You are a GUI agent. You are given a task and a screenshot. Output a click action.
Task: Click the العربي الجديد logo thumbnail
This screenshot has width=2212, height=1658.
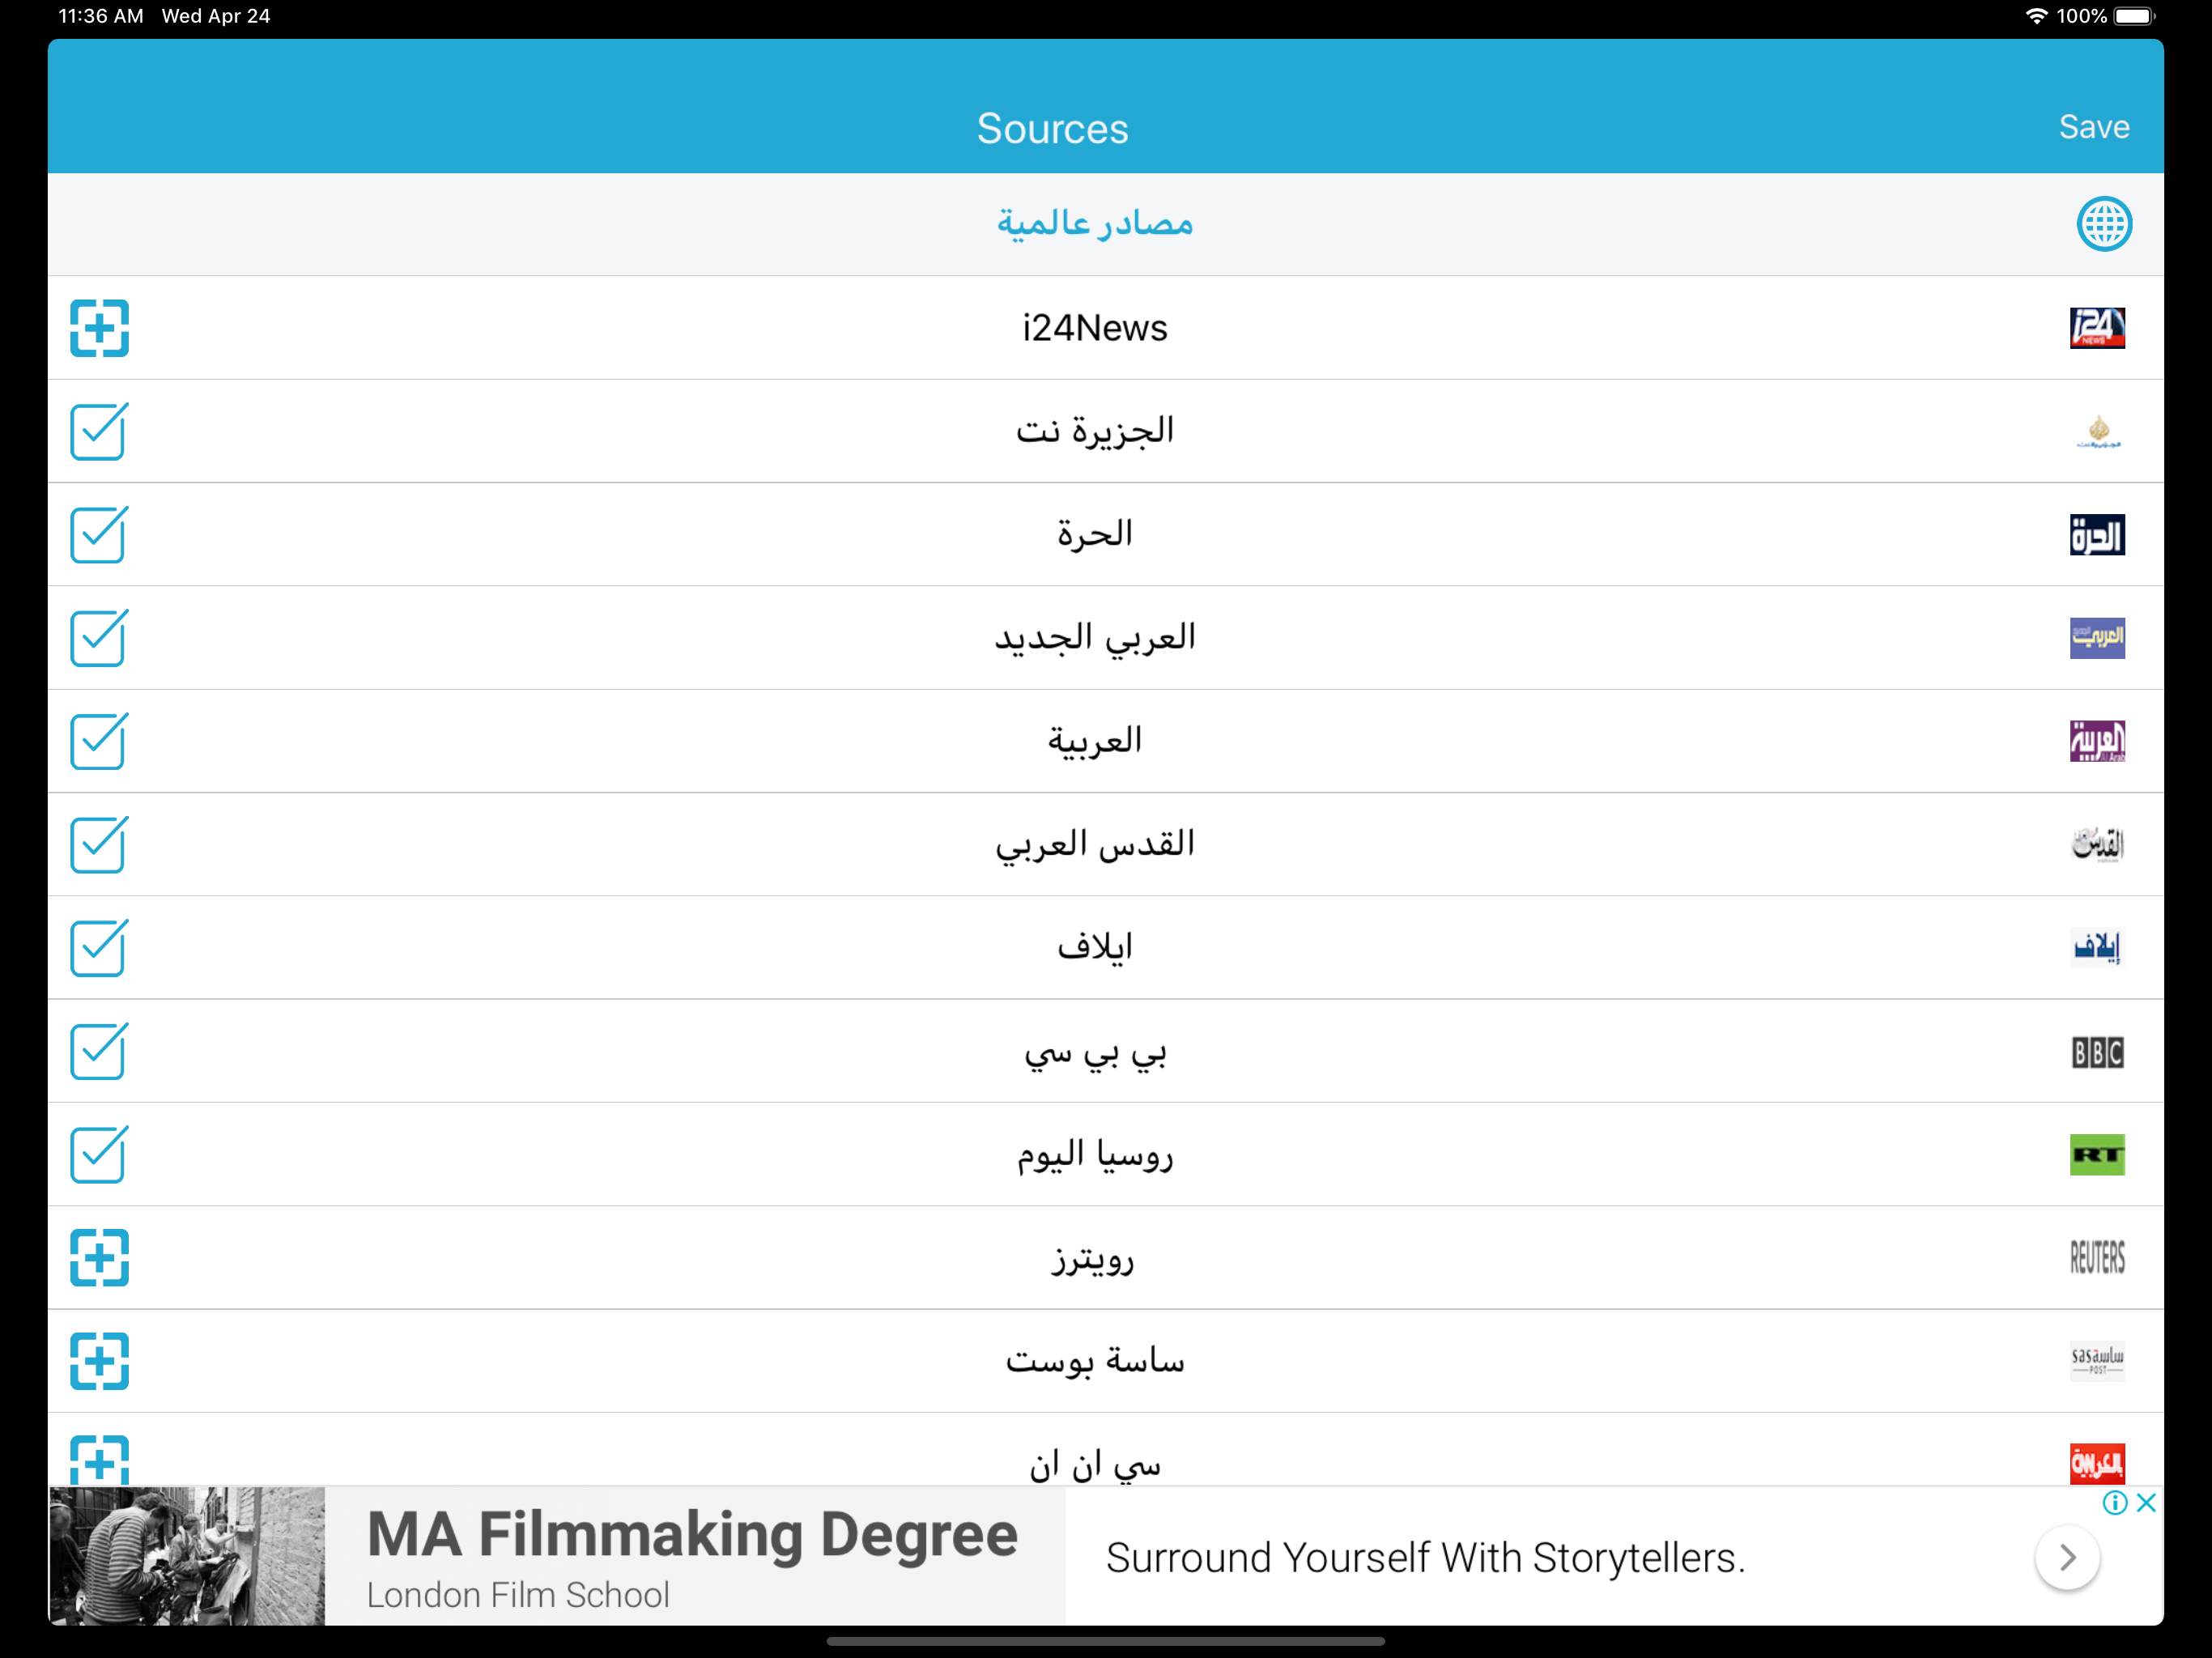pyautogui.click(x=2097, y=638)
